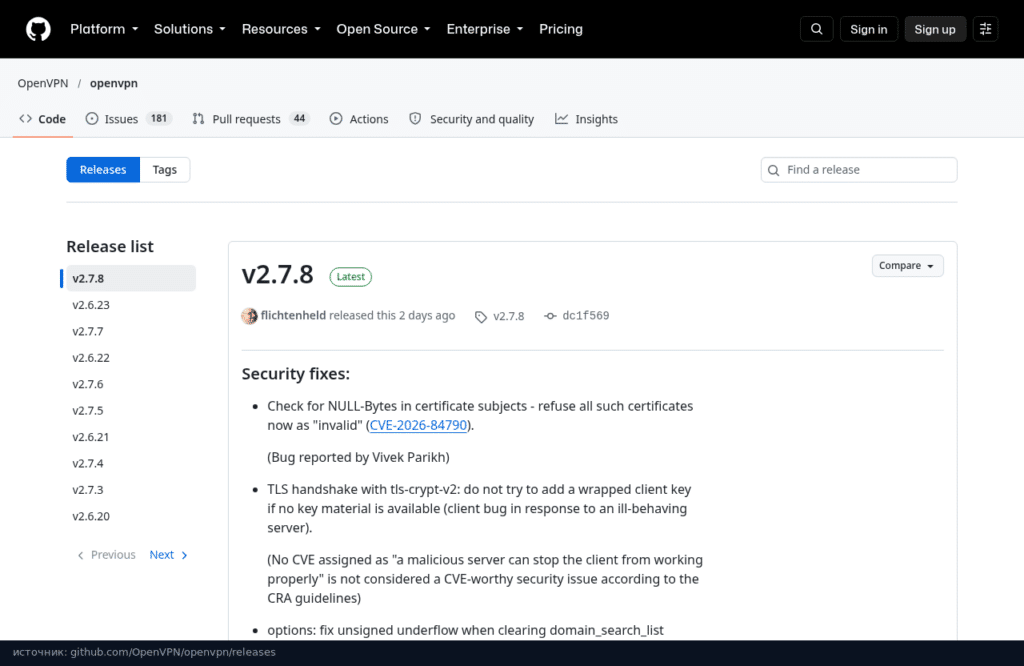
Task: Expand the Enterprise menu
Action: (485, 29)
